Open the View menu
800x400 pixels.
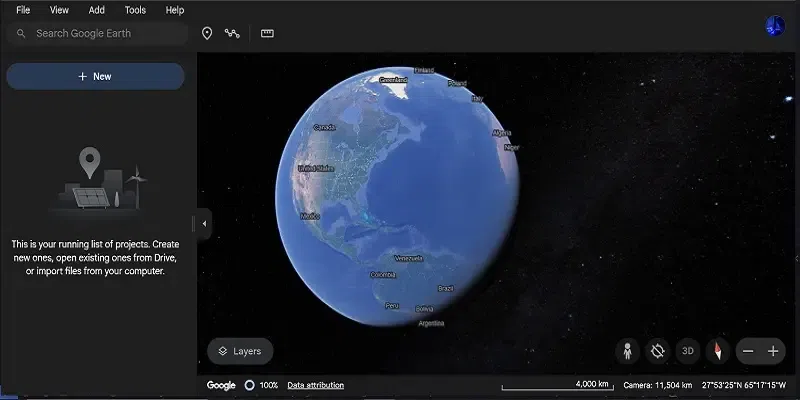tap(59, 10)
